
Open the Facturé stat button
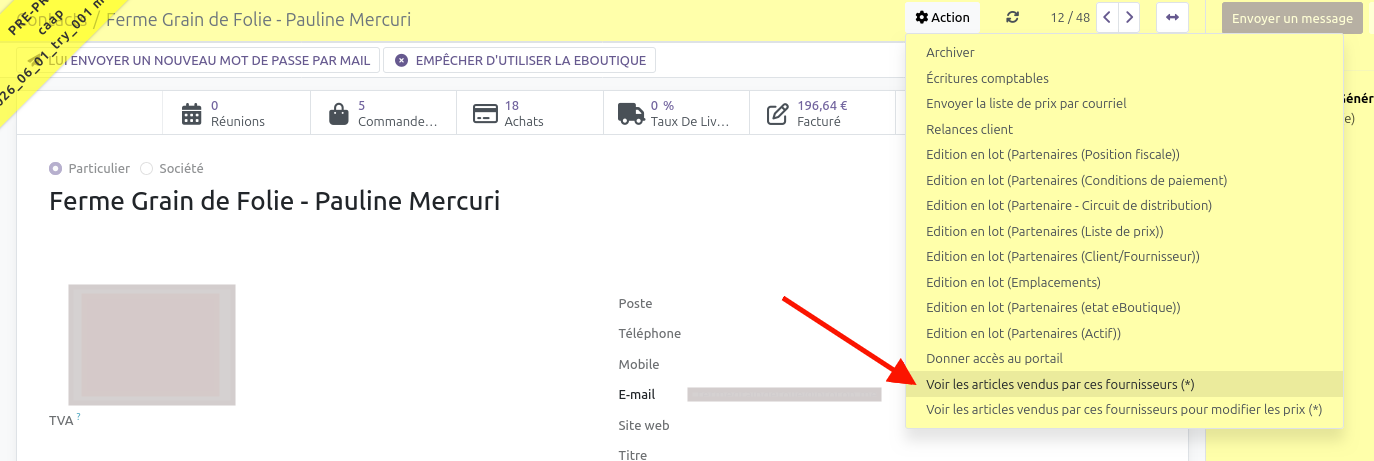tap(822, 113)
